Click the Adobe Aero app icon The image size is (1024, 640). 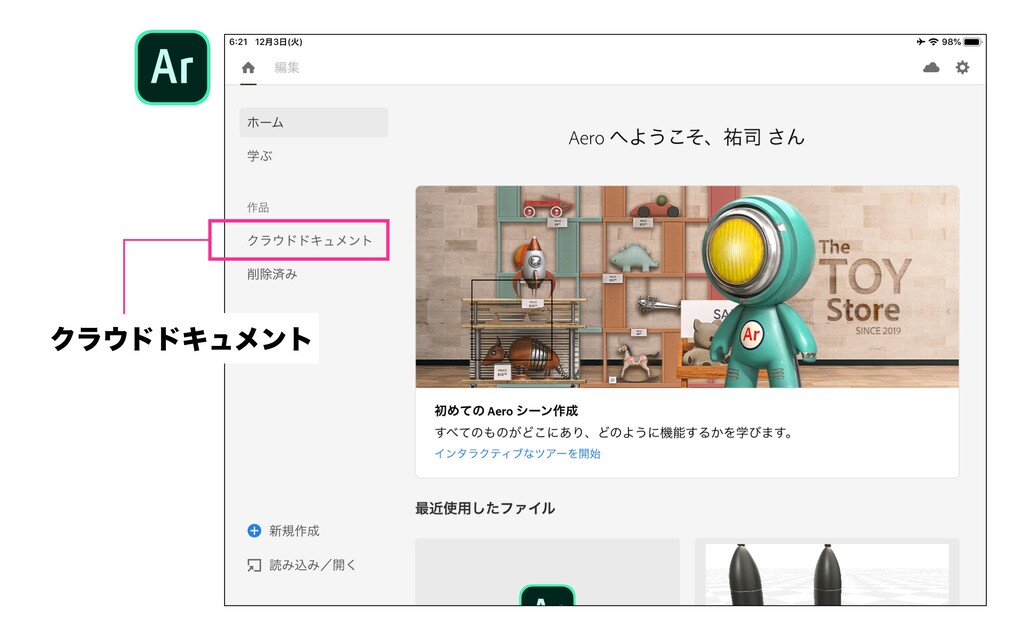pyautogui.click(x=172, y=67)
